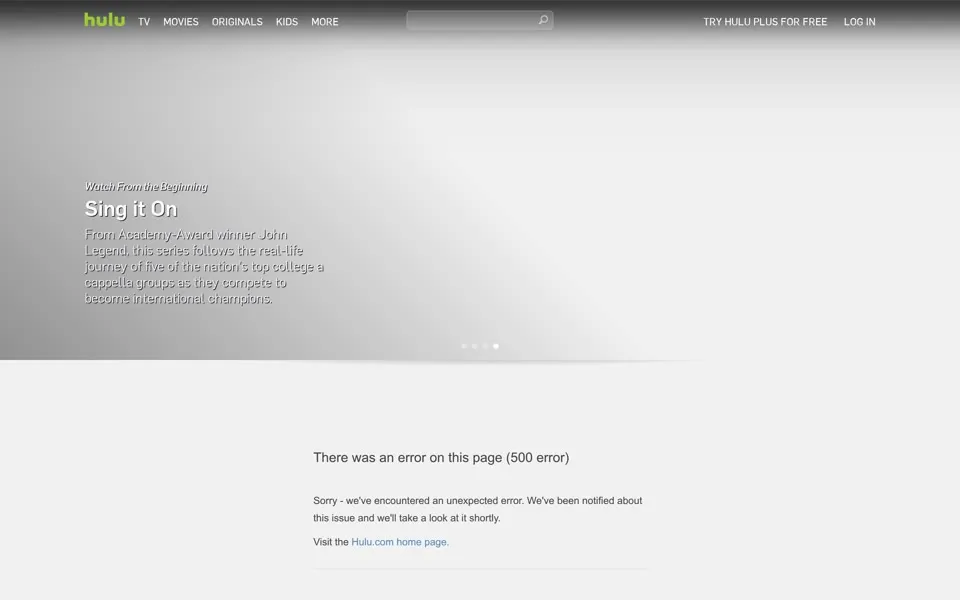
Task: Click the LOG IN link
Action: point(860,22)
